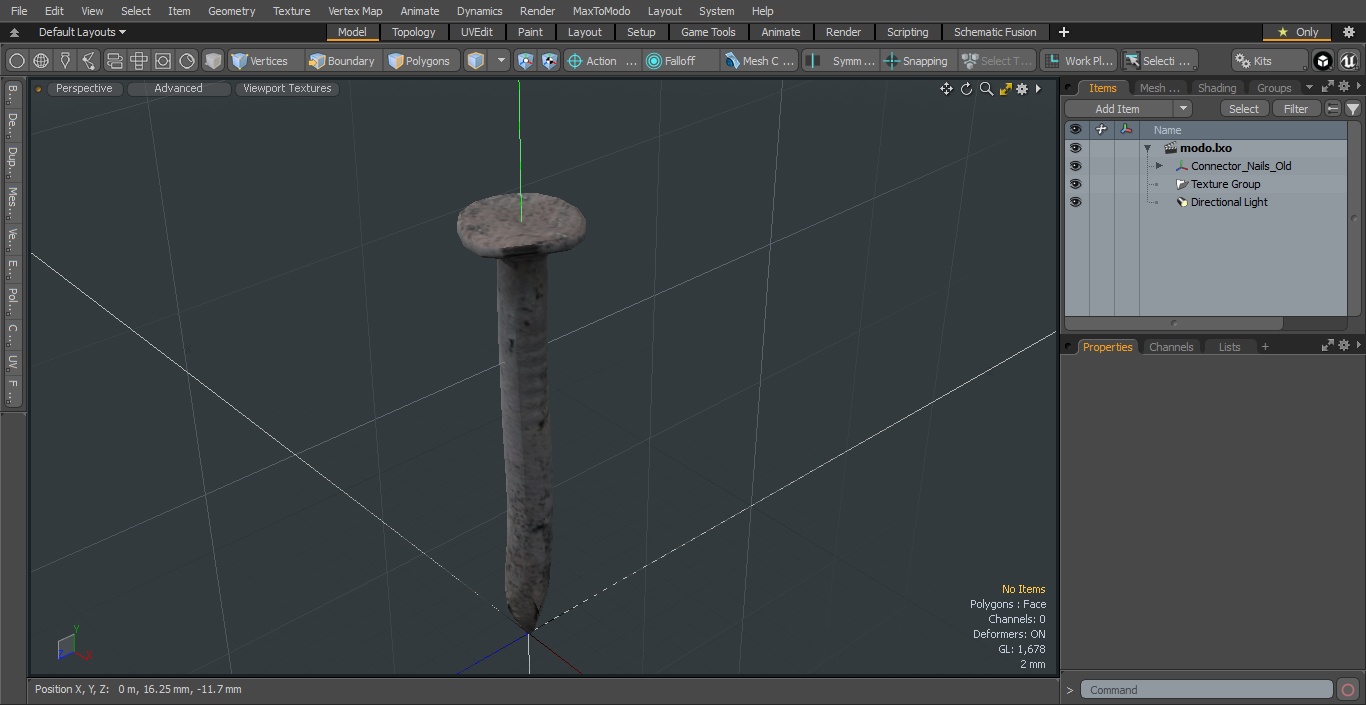
Task: Maximize viewport using orange expand icon
Action: pyautogui.click(x=1005, y=89)
